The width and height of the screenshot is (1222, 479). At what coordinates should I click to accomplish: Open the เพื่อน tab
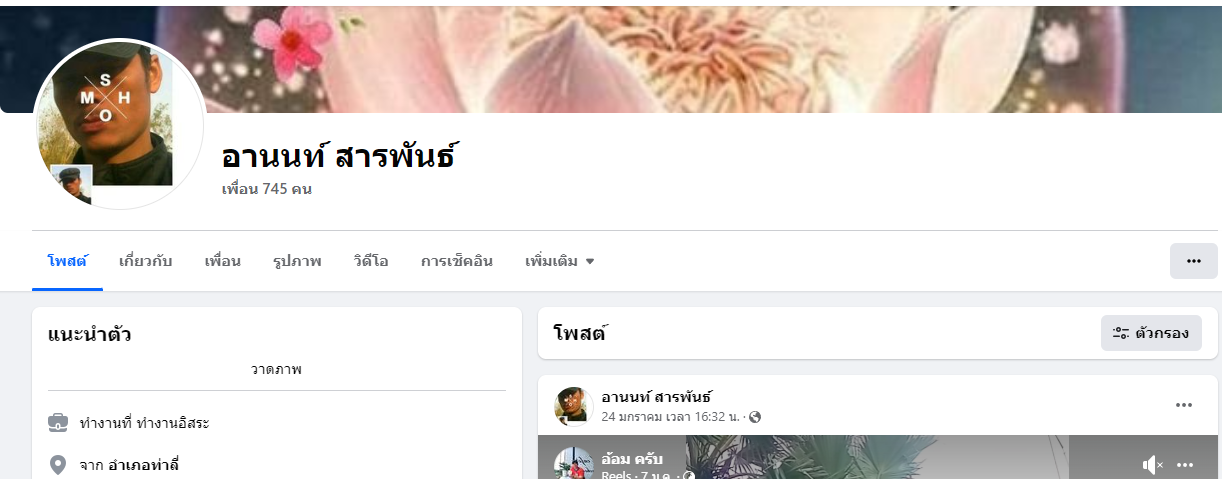point(223,261)
